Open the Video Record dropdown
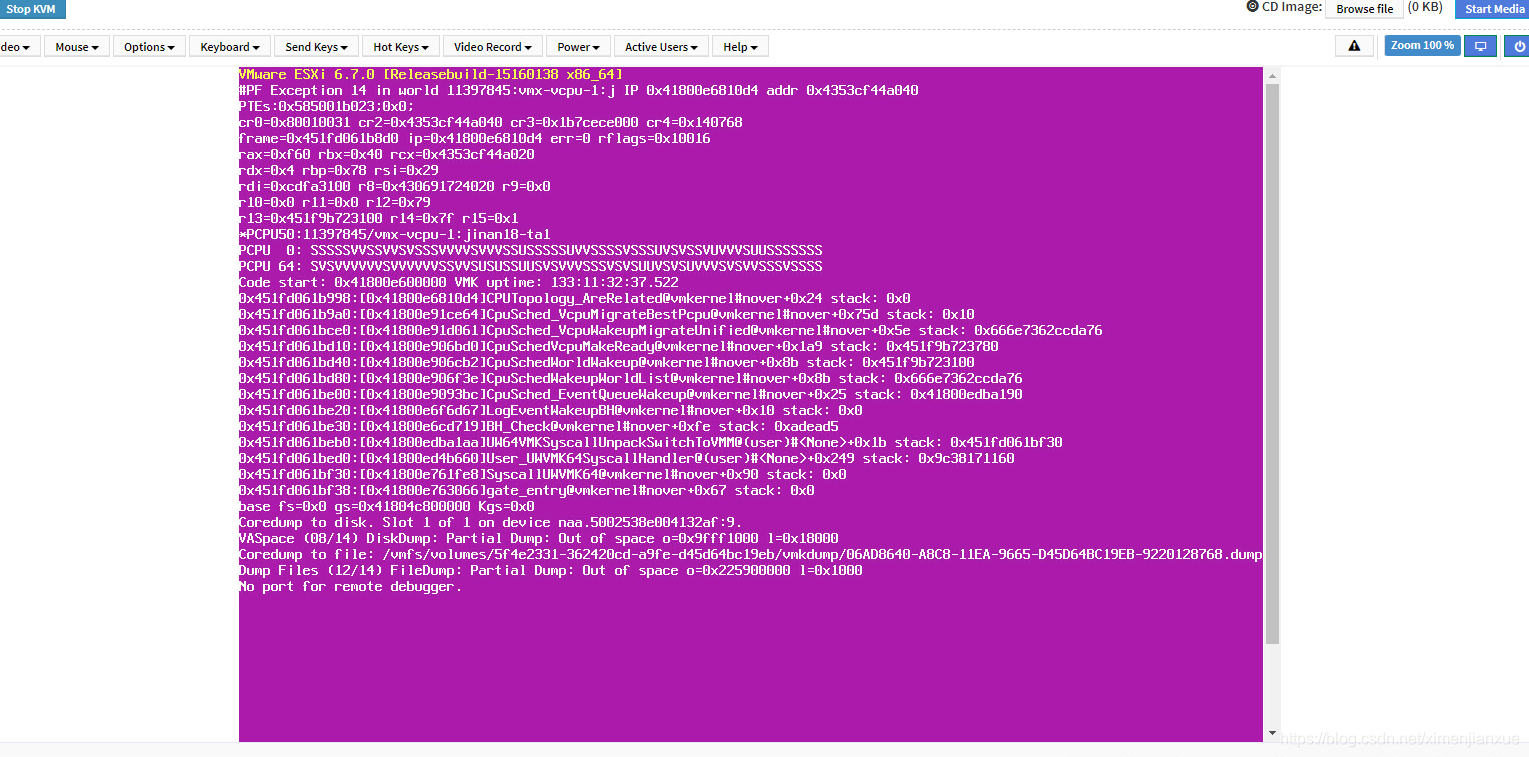This screenshot has height=757, width=1529. 493,47
